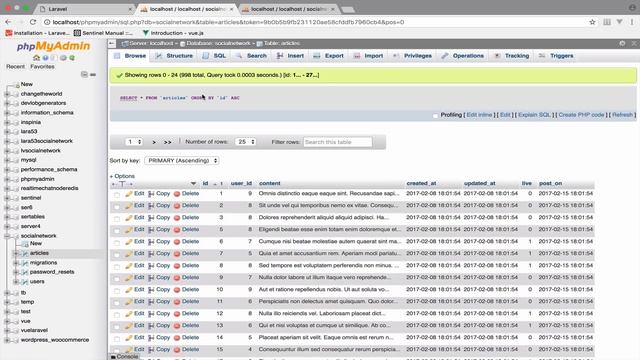Switch to the Structure tab
The width and height of the screenshot is (640, 360).
pos(174,56)
